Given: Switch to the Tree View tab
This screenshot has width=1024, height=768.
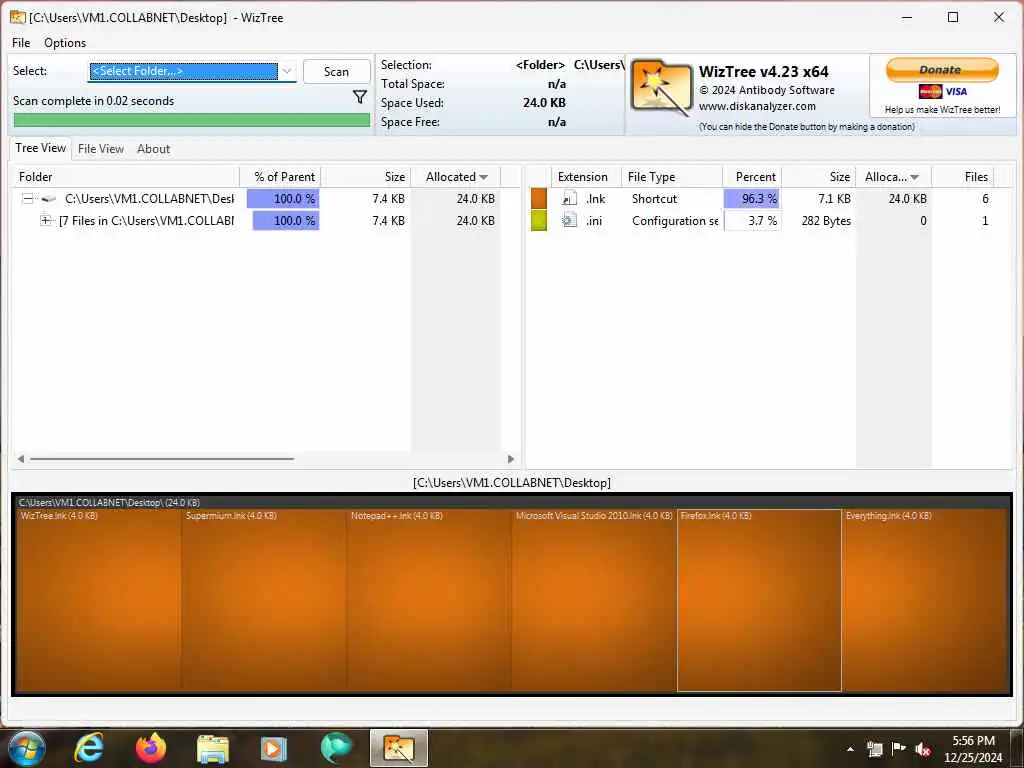Looking at the screenshot, I should pyautogui.click(x=40, y=148).
